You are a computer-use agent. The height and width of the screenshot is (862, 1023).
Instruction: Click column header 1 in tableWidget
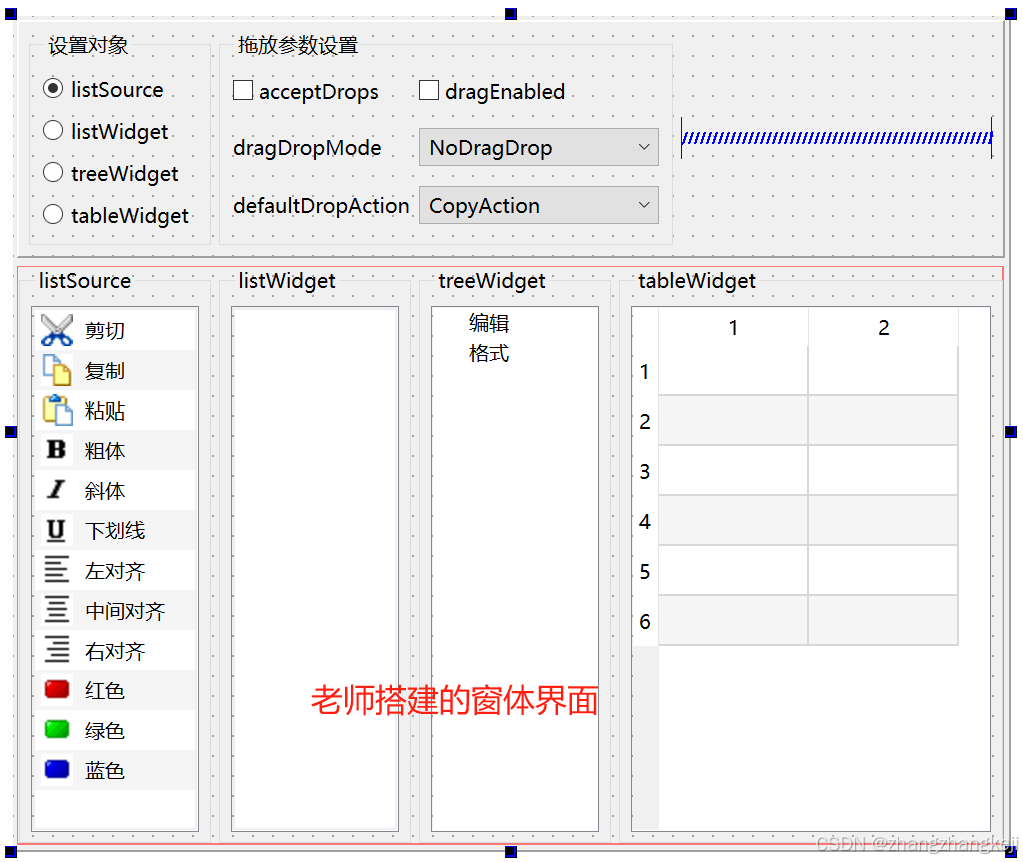point(733,327)
